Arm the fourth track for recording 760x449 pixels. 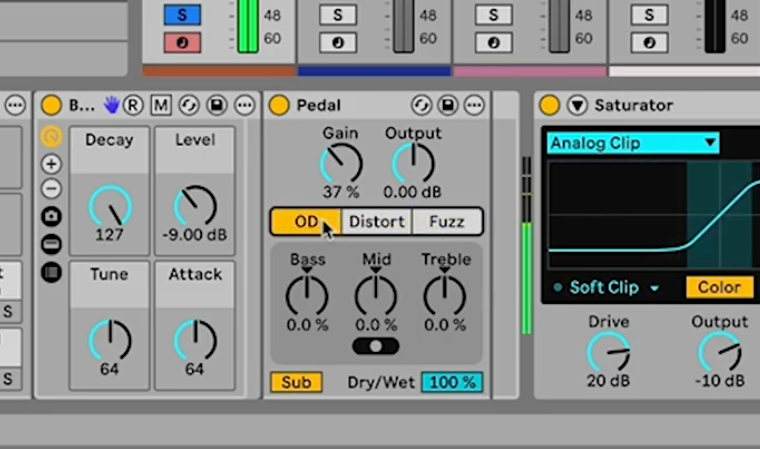[649, 43]
